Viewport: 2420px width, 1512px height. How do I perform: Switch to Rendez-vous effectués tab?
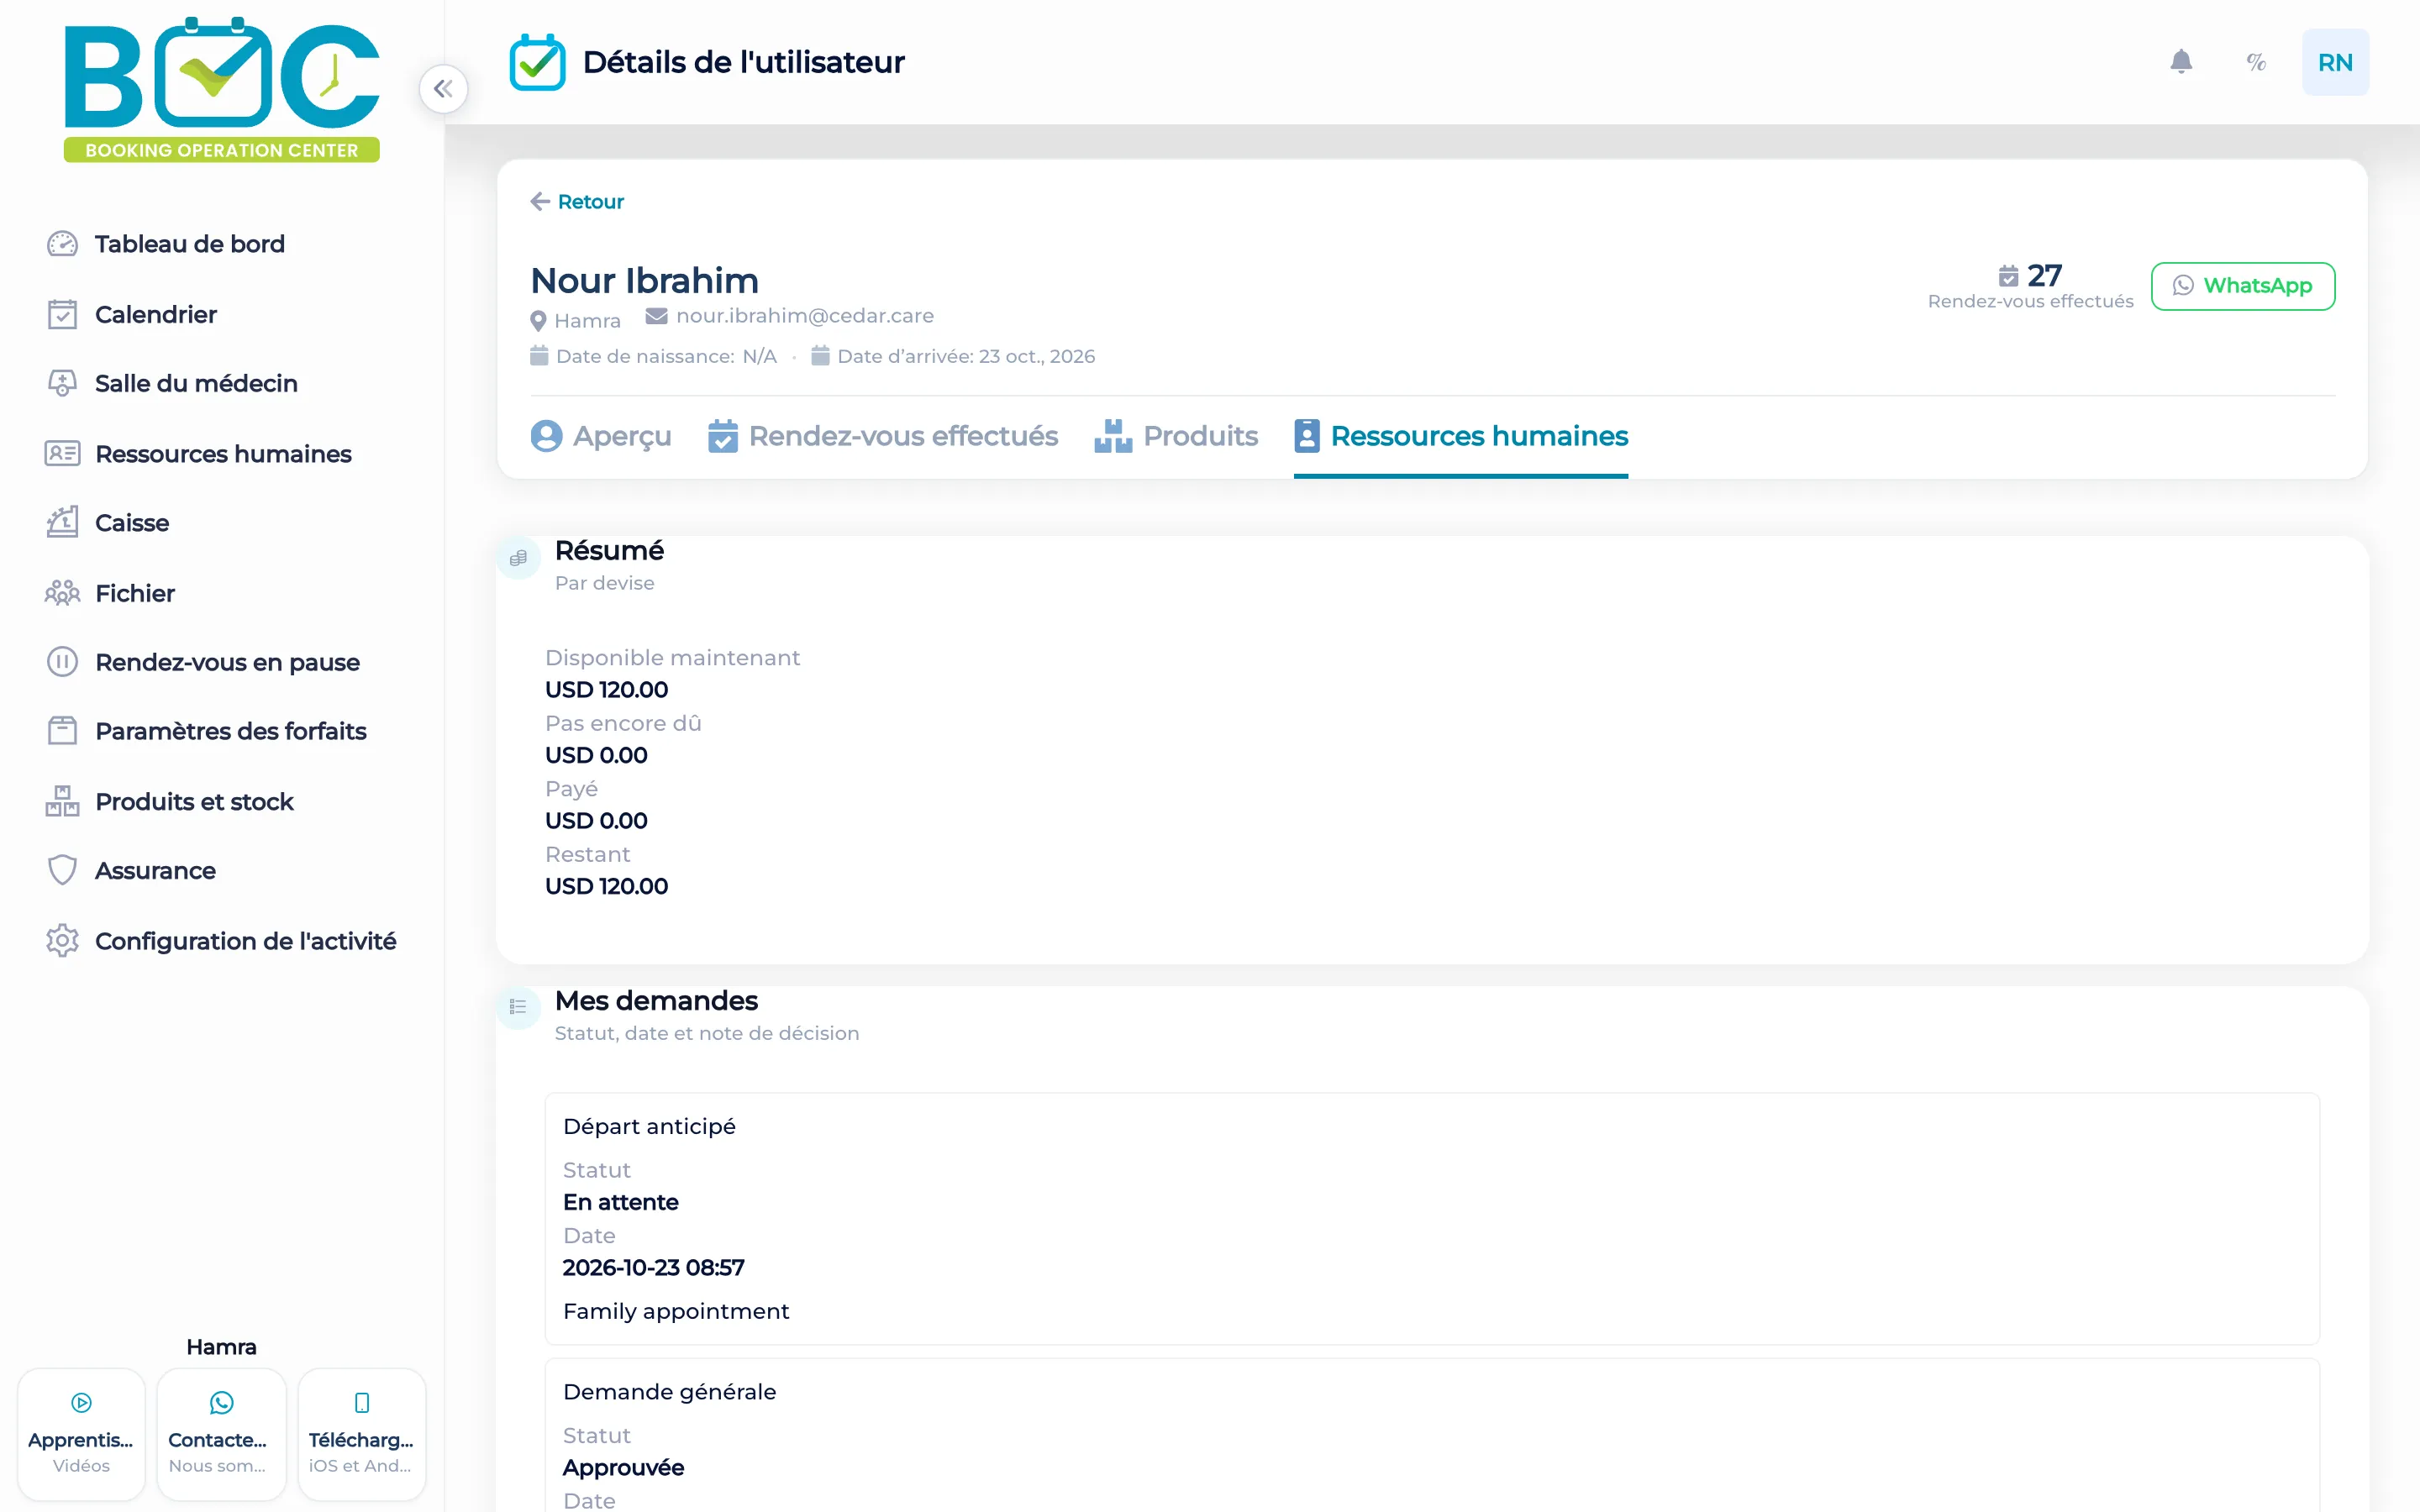[x=882, y=436]
